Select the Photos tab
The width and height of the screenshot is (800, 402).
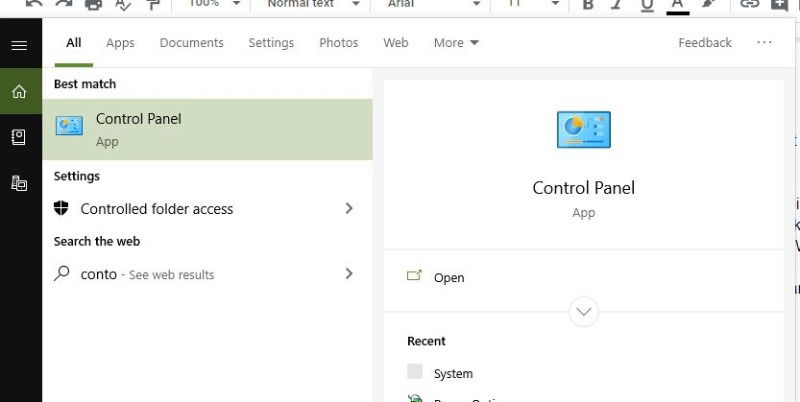pos(338,43)
